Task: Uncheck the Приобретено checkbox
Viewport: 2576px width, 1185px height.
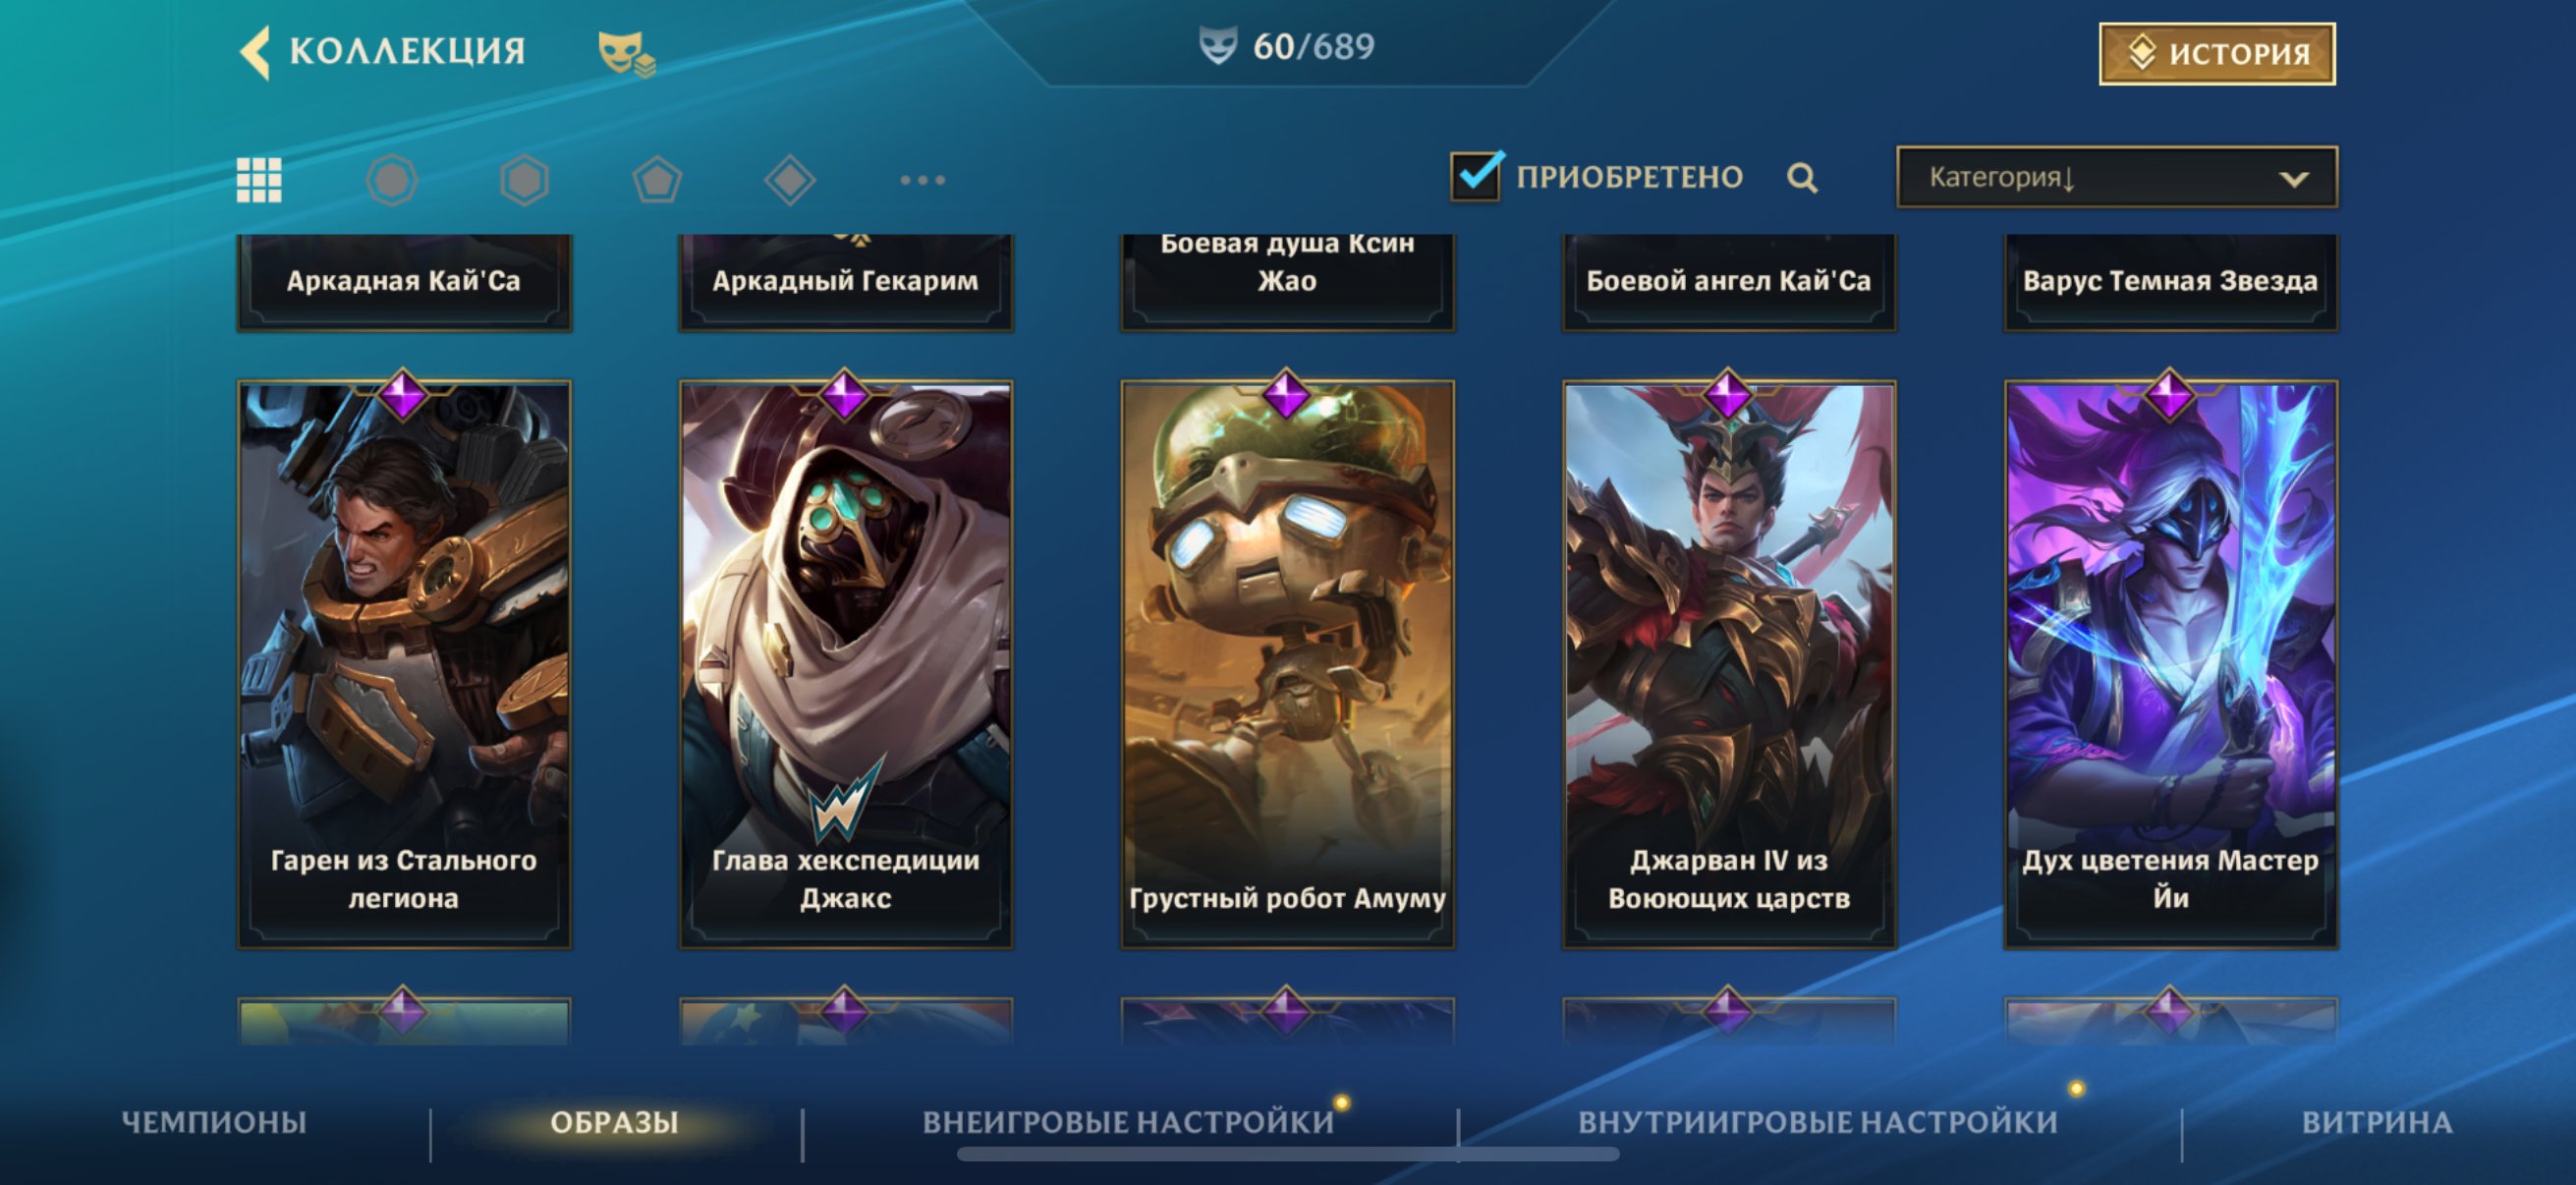Action: click(x=1475, y=176)
